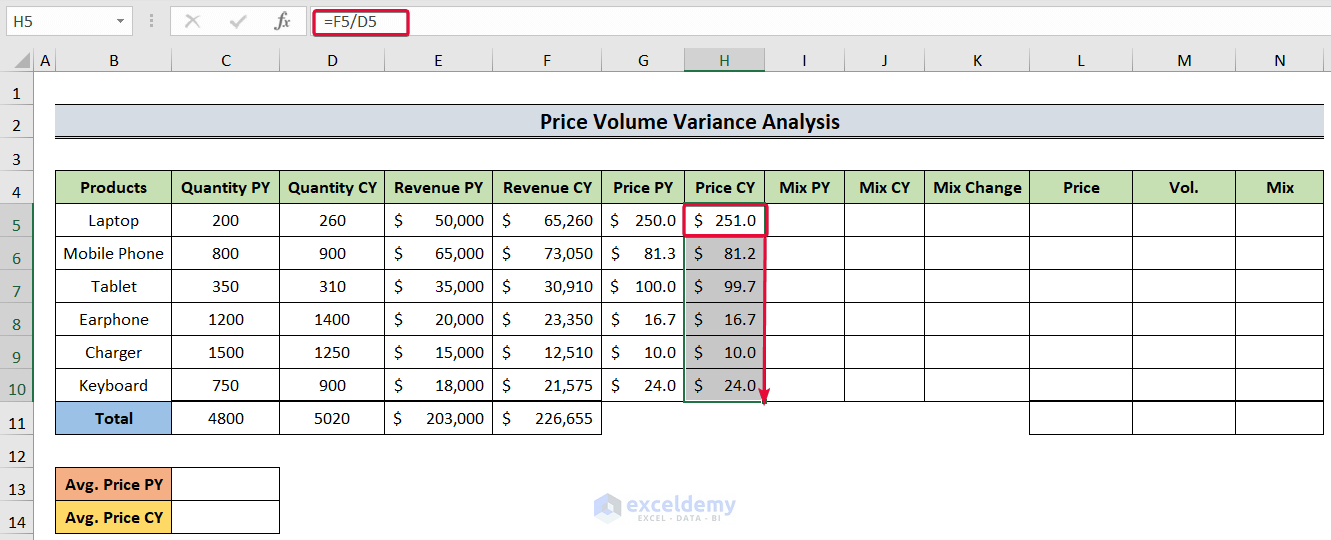Click the formula bar options dots

[151, 21]
